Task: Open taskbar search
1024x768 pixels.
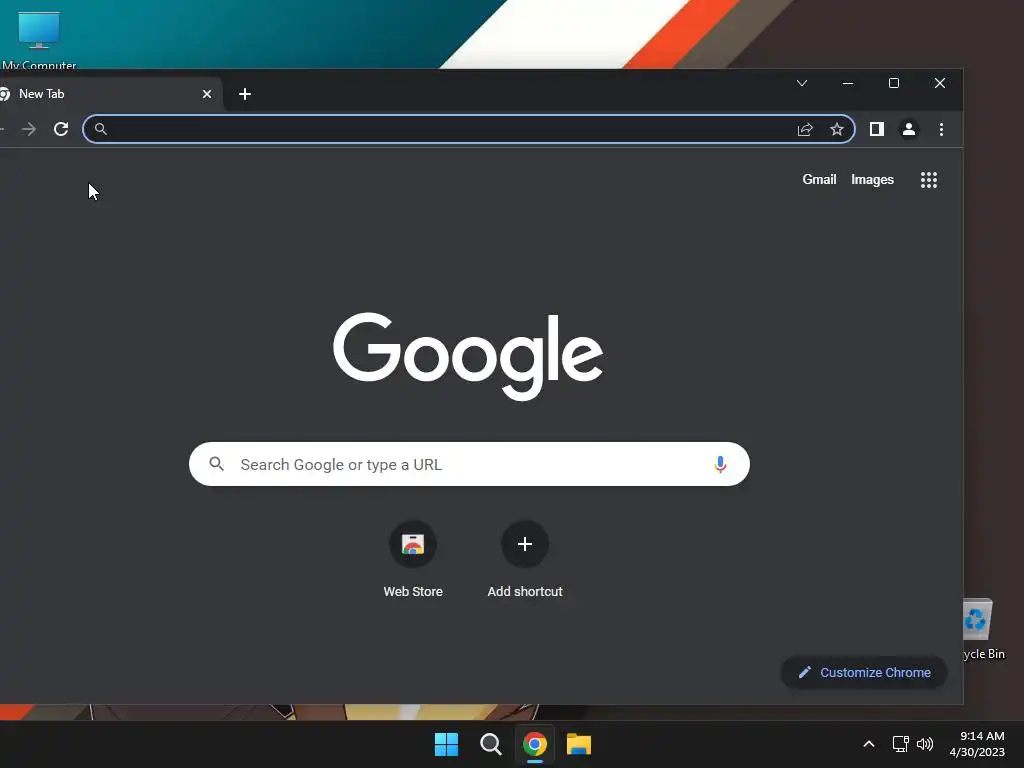Action: pos(490,744)
